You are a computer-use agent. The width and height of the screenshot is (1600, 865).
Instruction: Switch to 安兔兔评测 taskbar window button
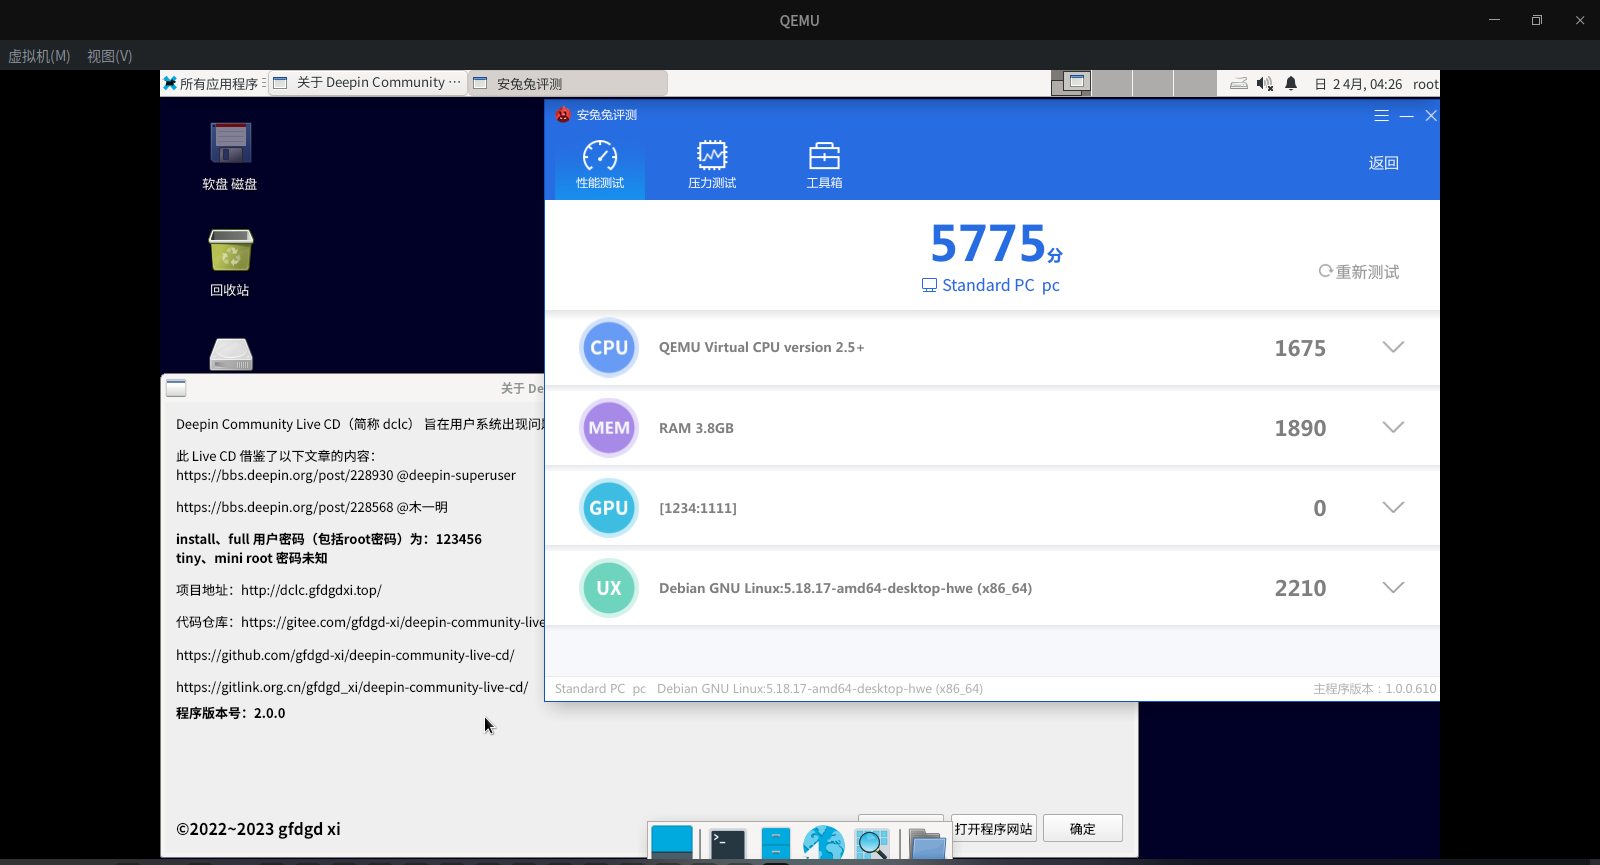[x=568, y=83]
